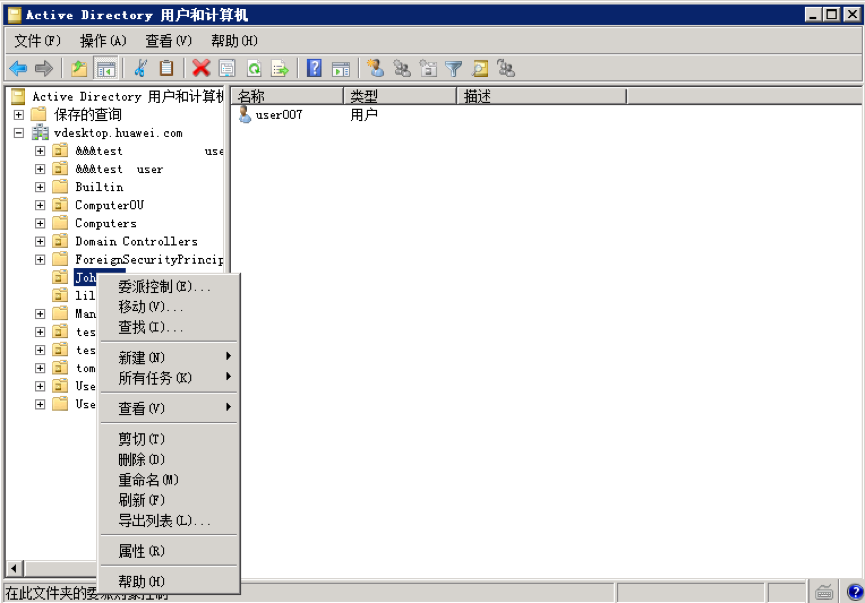865x603 pixels.
Task: Choose 查找(I)... from context menu
Action: tap(169, 327)
